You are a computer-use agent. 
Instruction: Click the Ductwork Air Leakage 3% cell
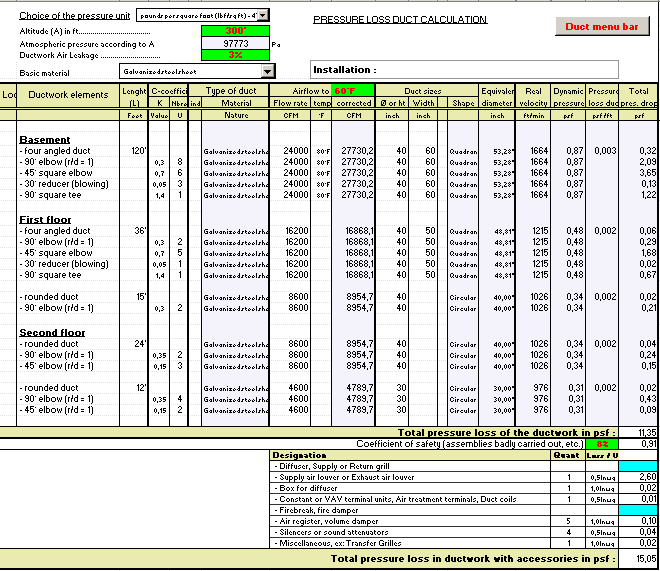pyautogui.click(x=236, y=55)
